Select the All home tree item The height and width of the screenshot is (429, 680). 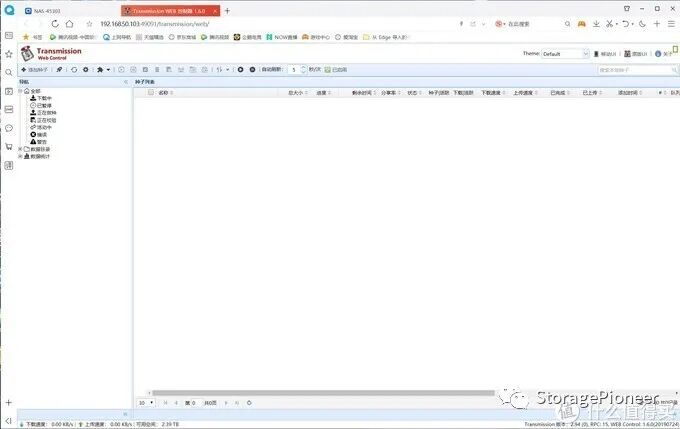click(32, 91)
